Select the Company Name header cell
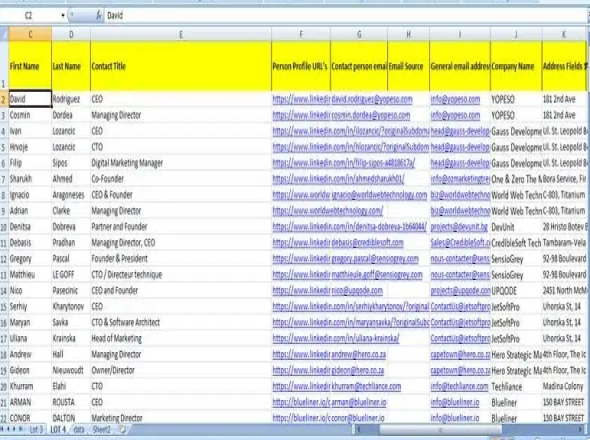 pyautogui.click(x=516, y=65)
